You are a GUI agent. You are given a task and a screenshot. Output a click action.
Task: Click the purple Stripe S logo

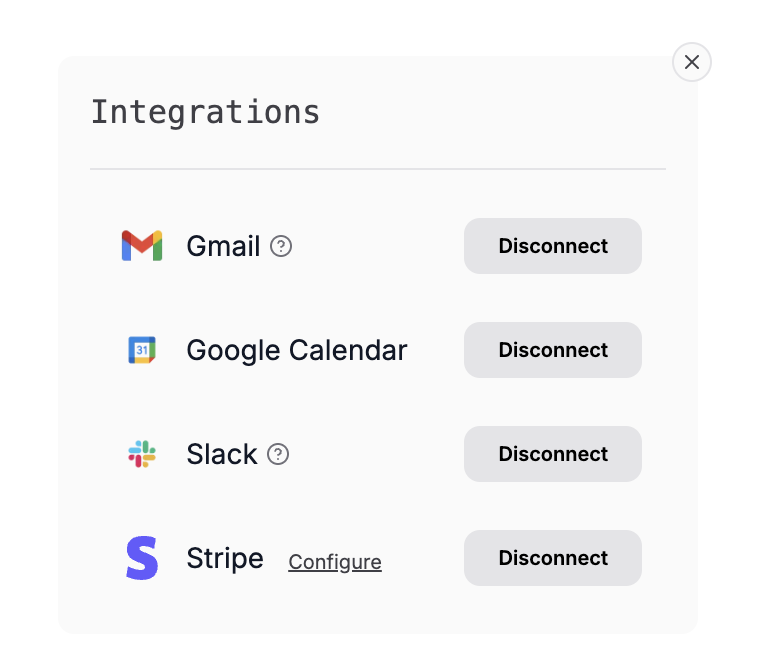tap(142, 558)
